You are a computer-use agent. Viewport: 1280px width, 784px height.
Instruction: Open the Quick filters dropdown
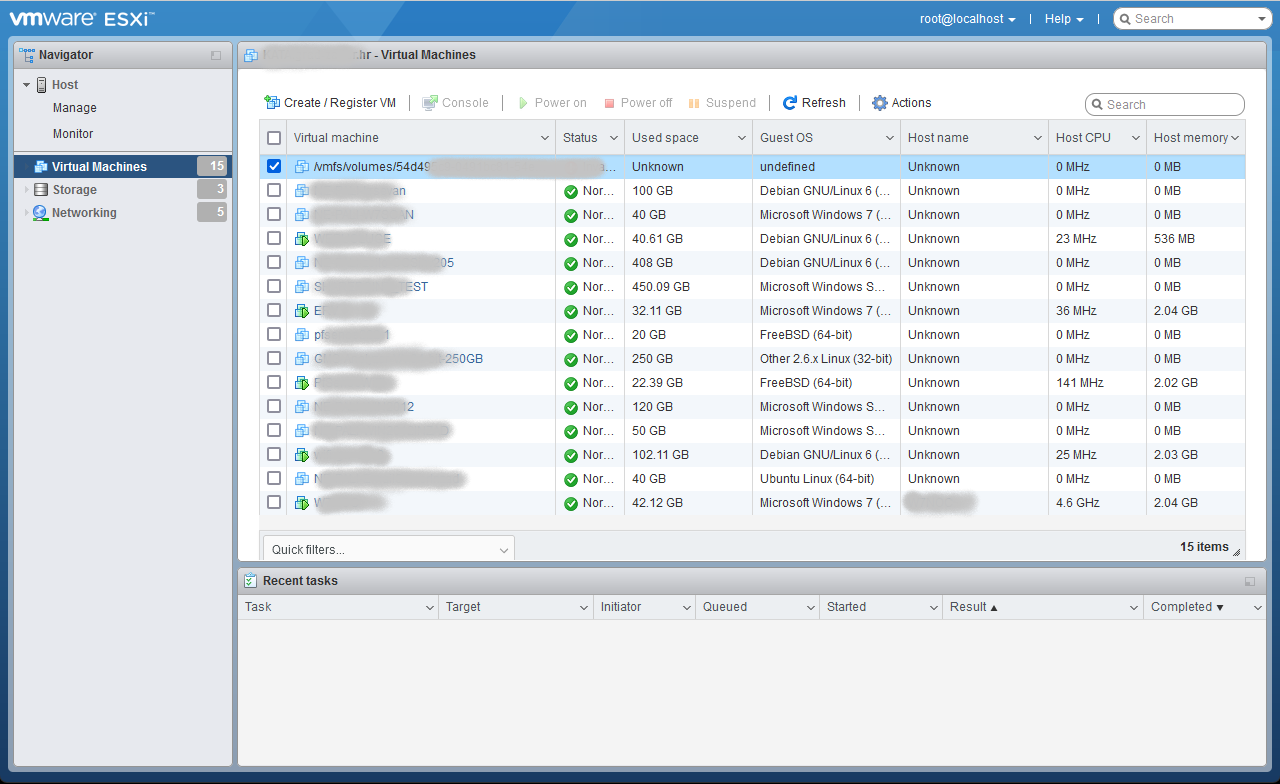(x=388, y=549)
